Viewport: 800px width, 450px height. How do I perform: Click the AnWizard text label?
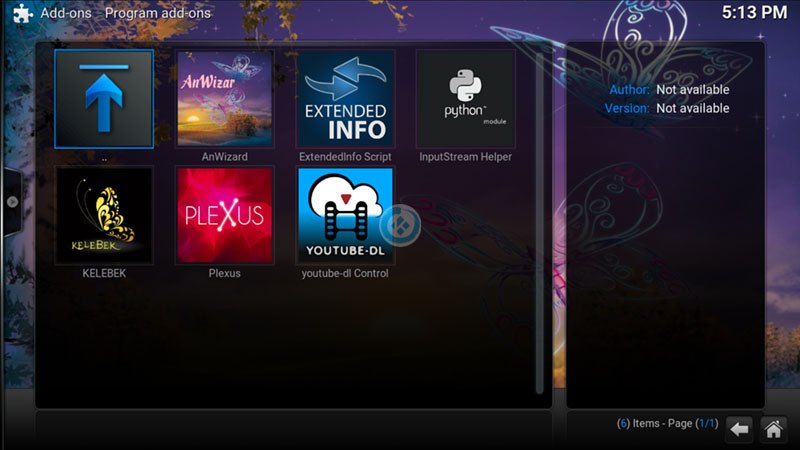224,157
